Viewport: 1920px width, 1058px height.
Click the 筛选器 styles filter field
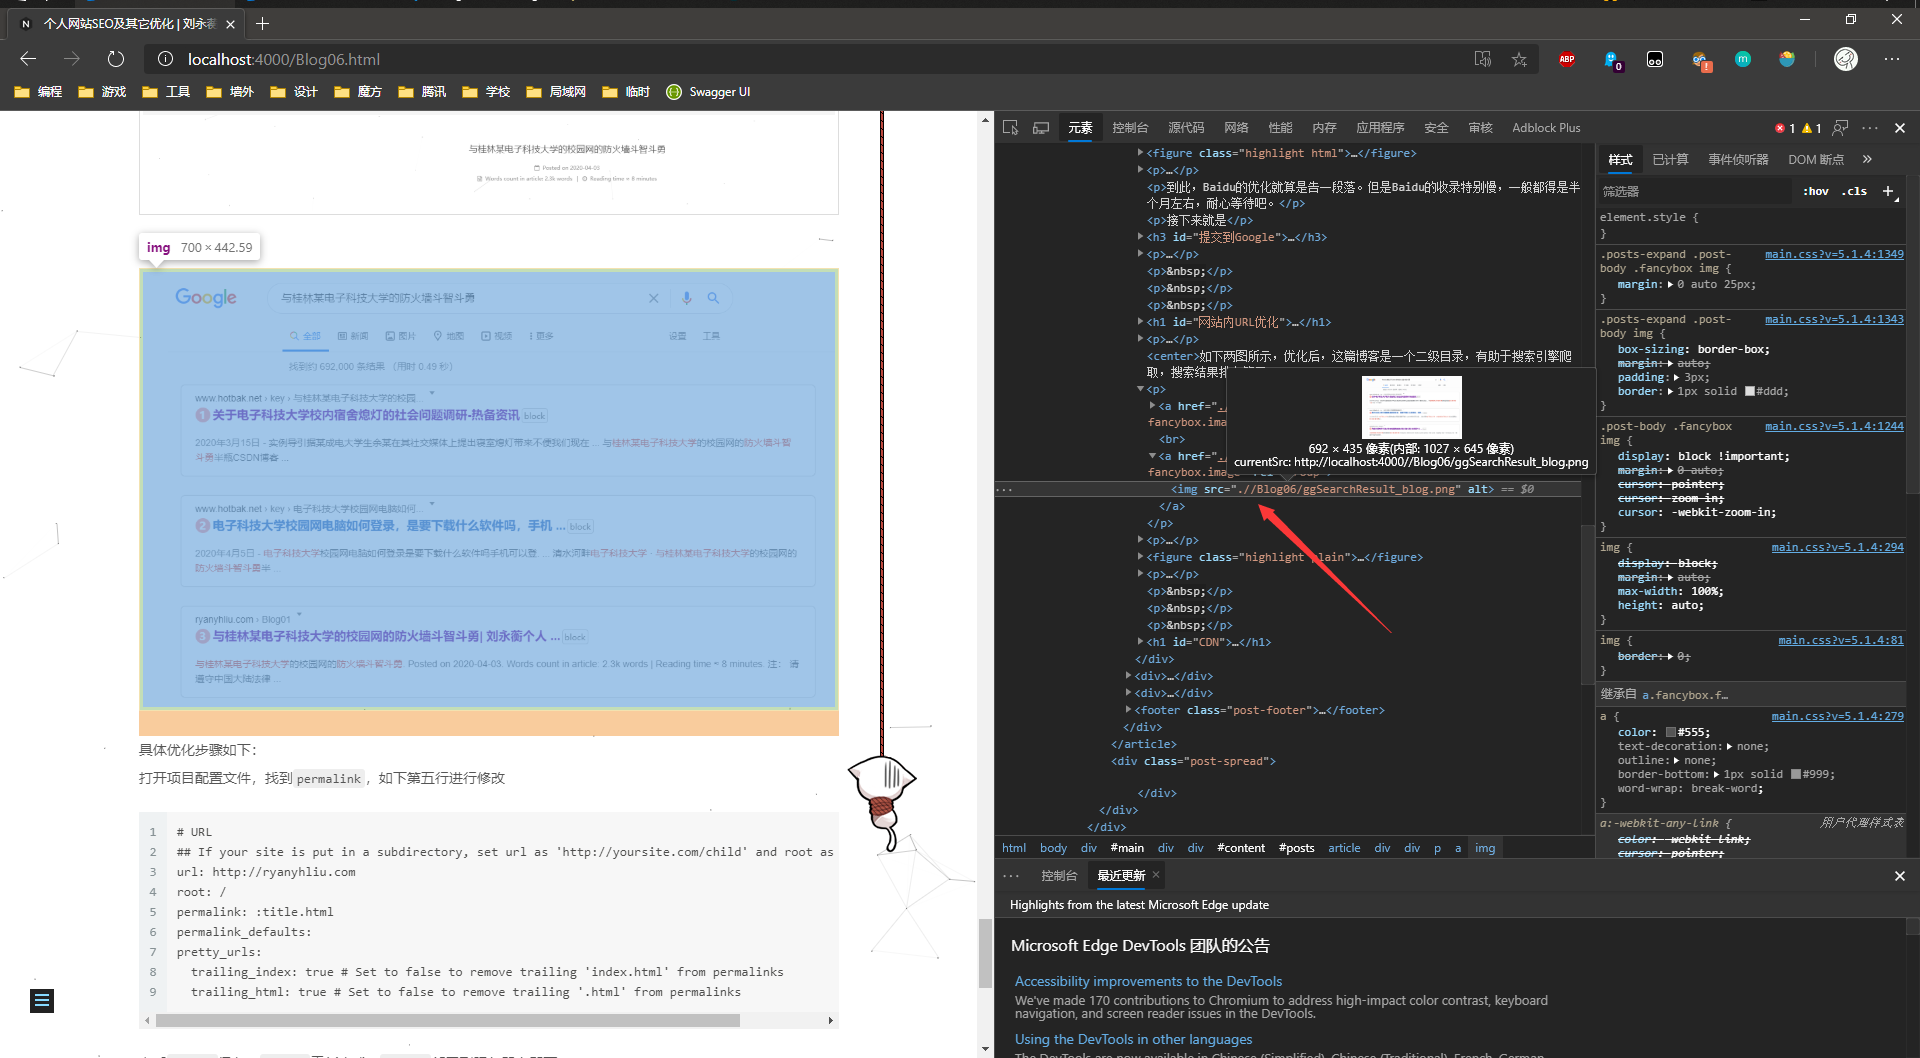click(1695, 191)
